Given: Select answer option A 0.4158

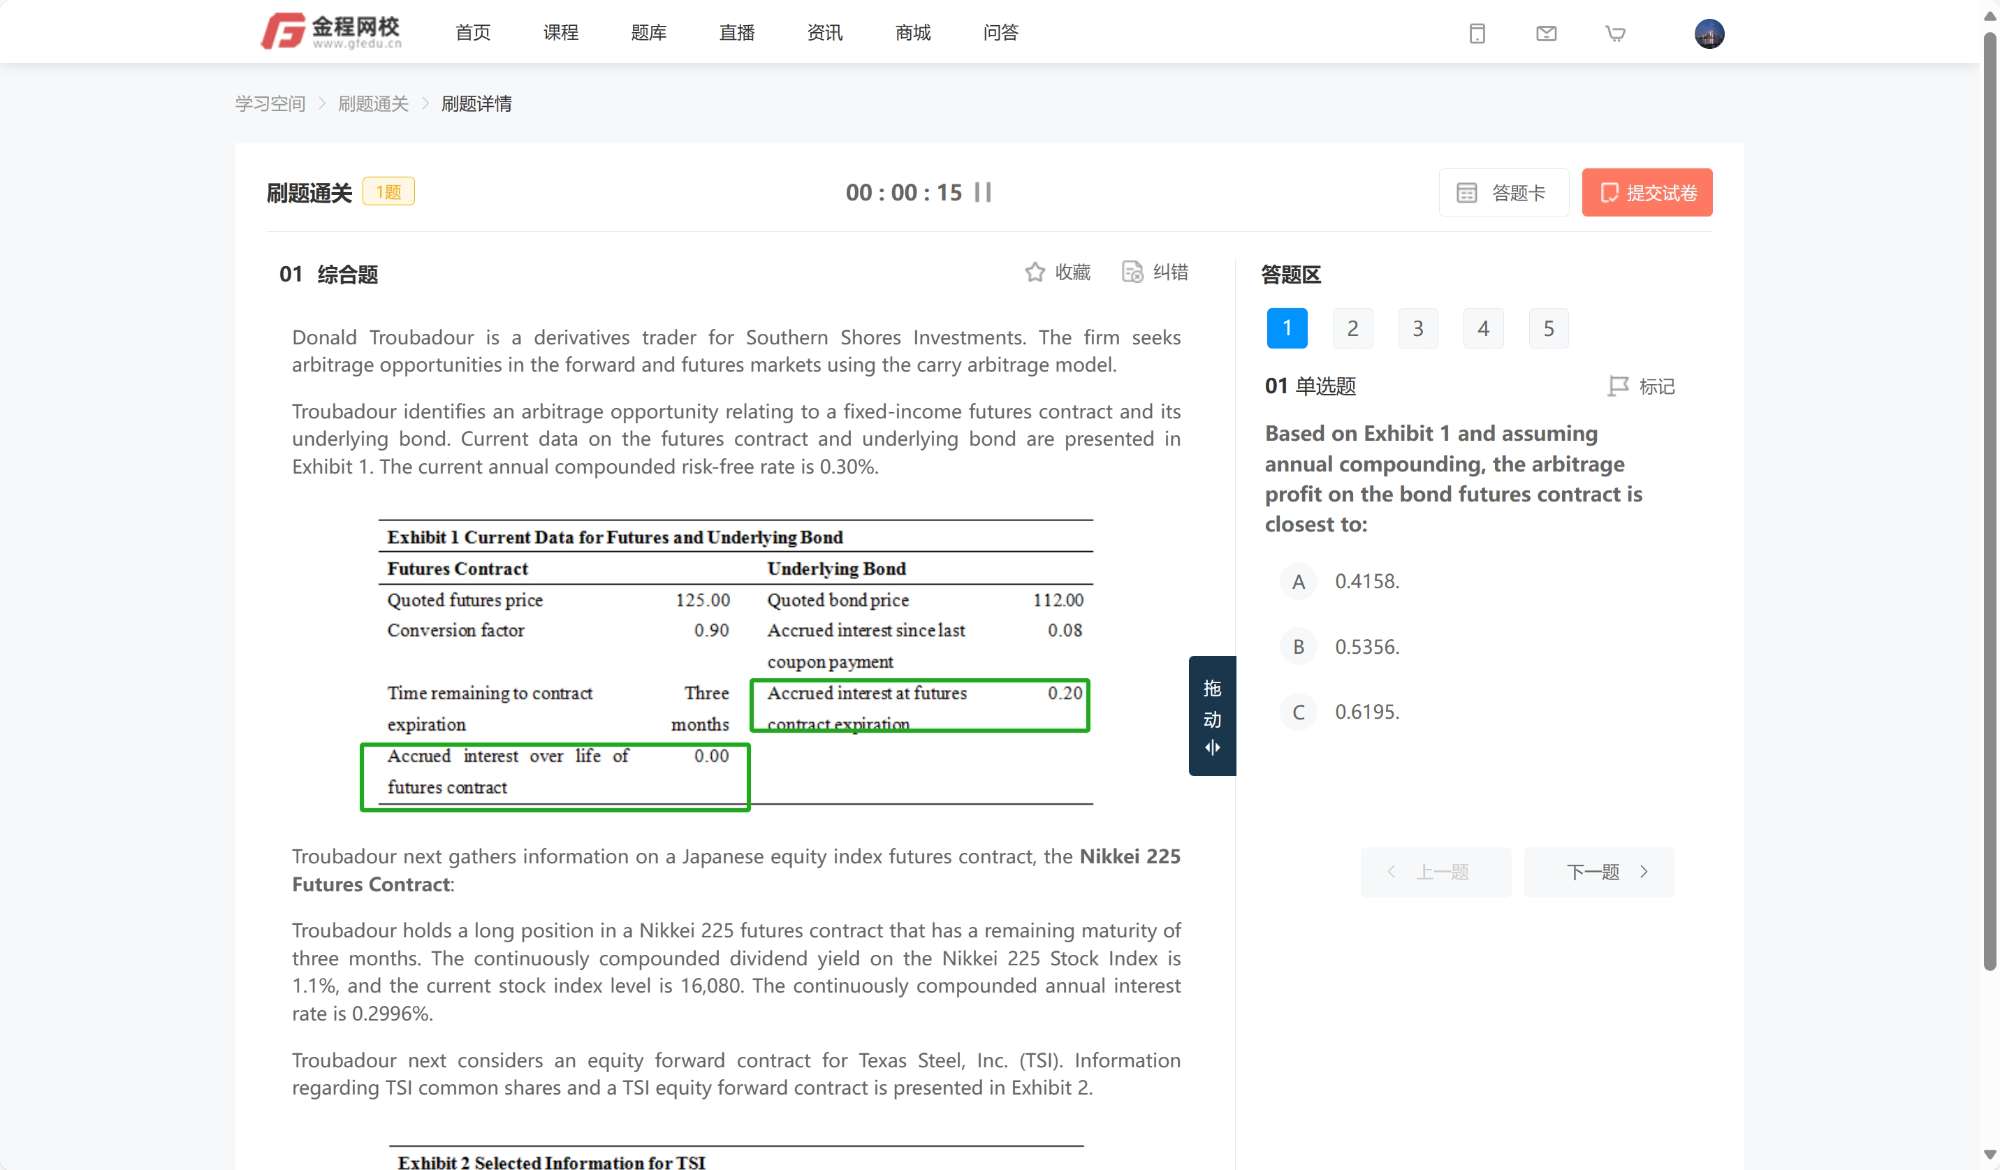Looking at the screenshot, I should 1298,582.
